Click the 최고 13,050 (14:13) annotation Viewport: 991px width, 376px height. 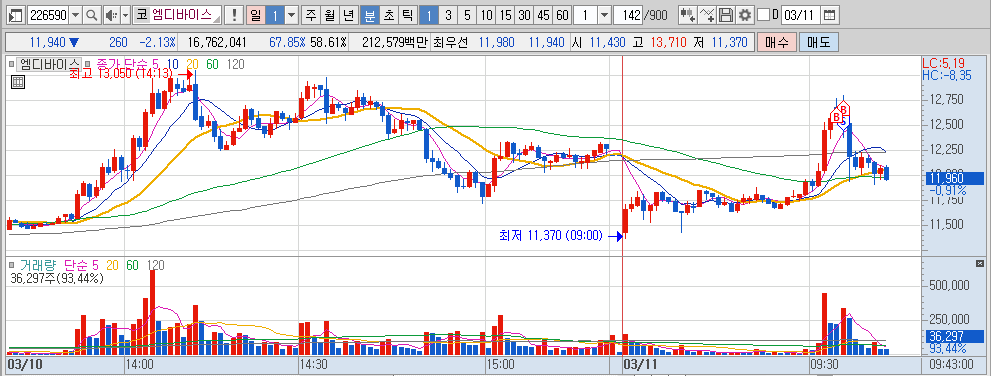(x=120, y=74)
